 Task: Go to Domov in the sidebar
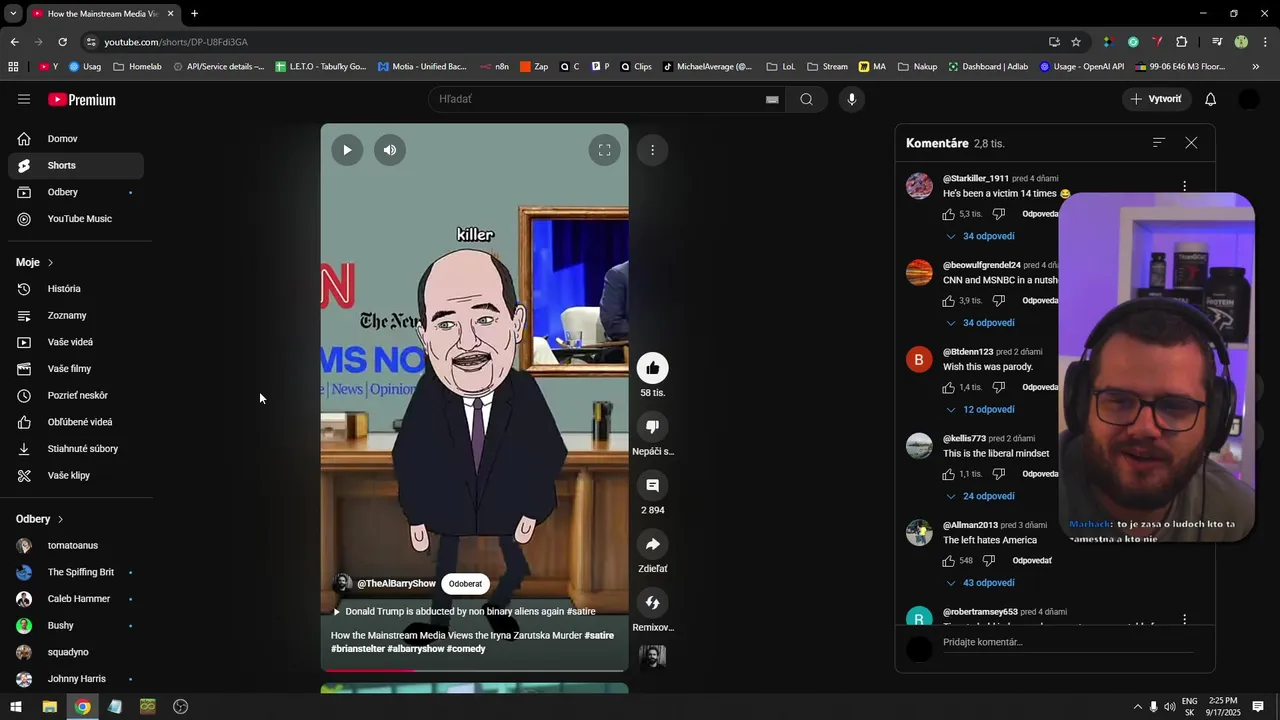coord(76,139)
